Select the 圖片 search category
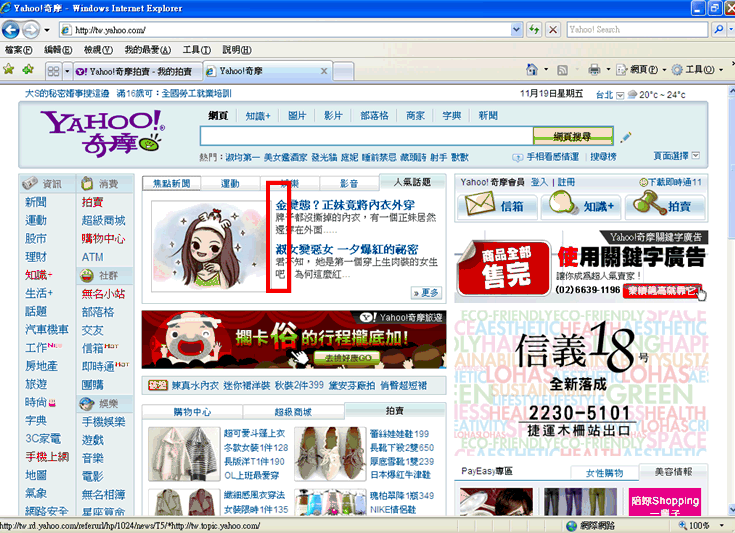Viewport: 735px width, 533px height. [297, 116]
